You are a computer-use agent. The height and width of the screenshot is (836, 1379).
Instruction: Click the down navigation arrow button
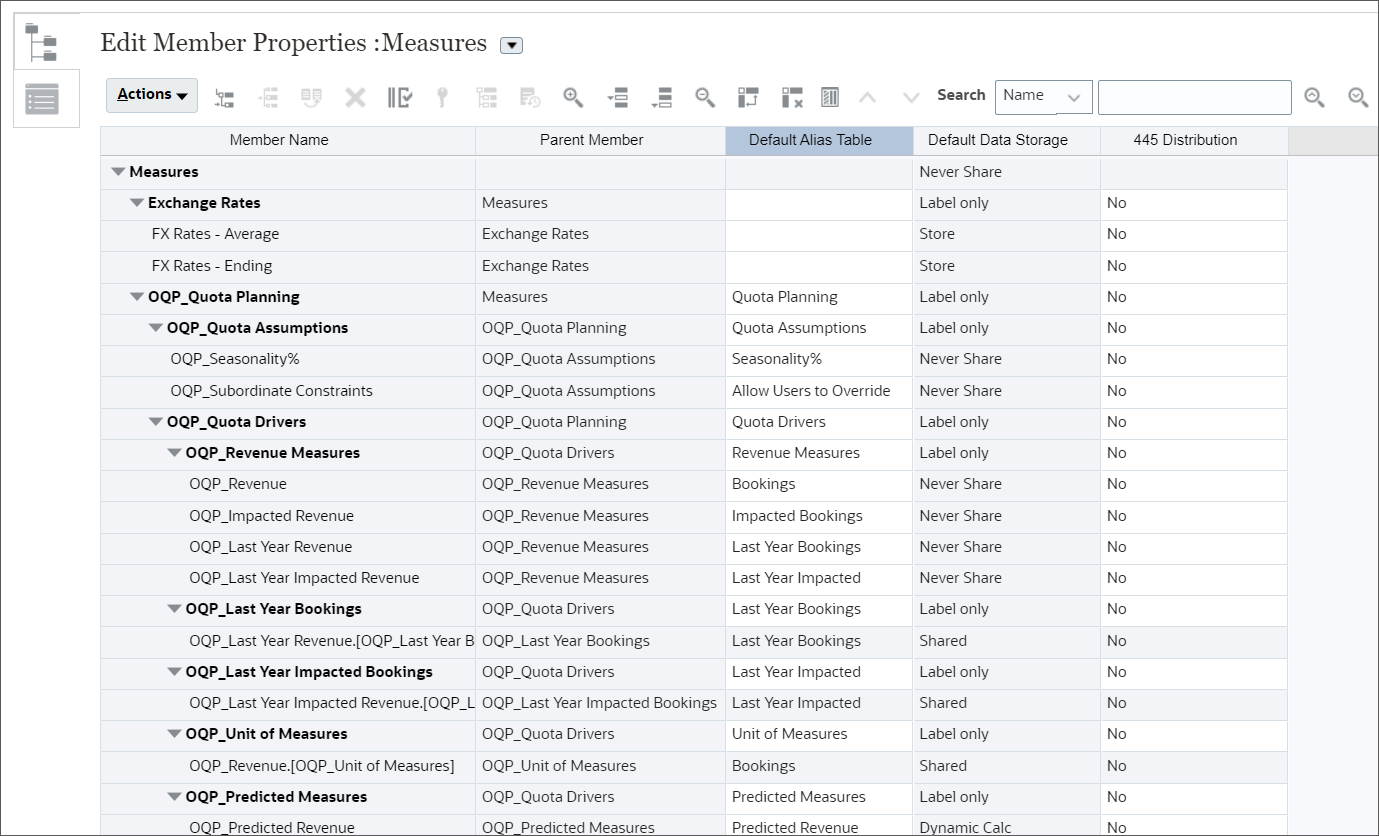pos(911,97)
